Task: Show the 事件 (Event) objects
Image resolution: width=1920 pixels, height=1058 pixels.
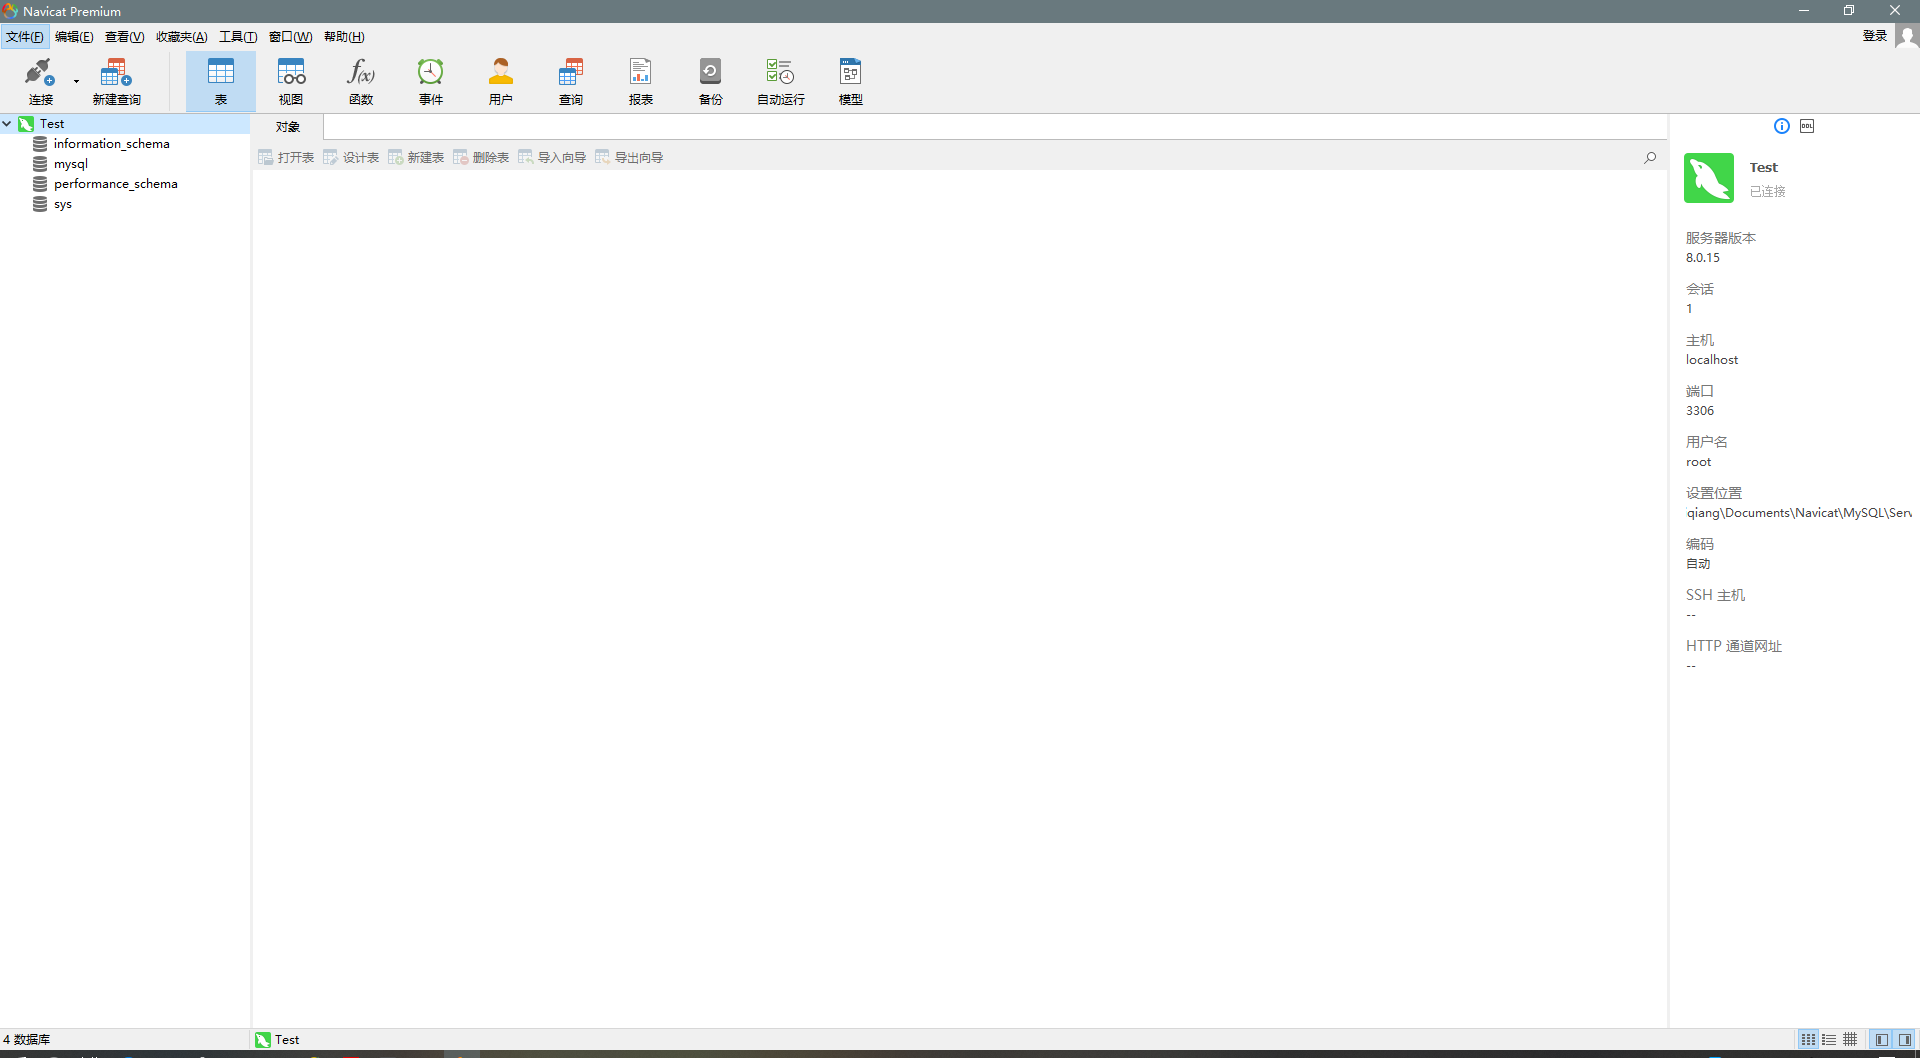Action: click(x=431, y=81)
